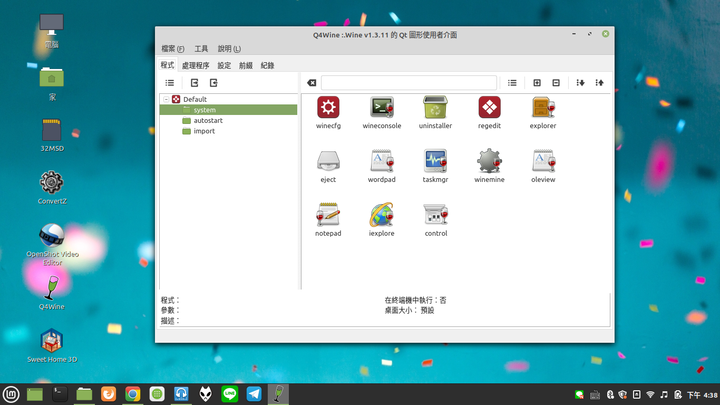Screen dimensions: 720x405
Task: Switch to the 處理程序 tab
Action: coord(196,66)
